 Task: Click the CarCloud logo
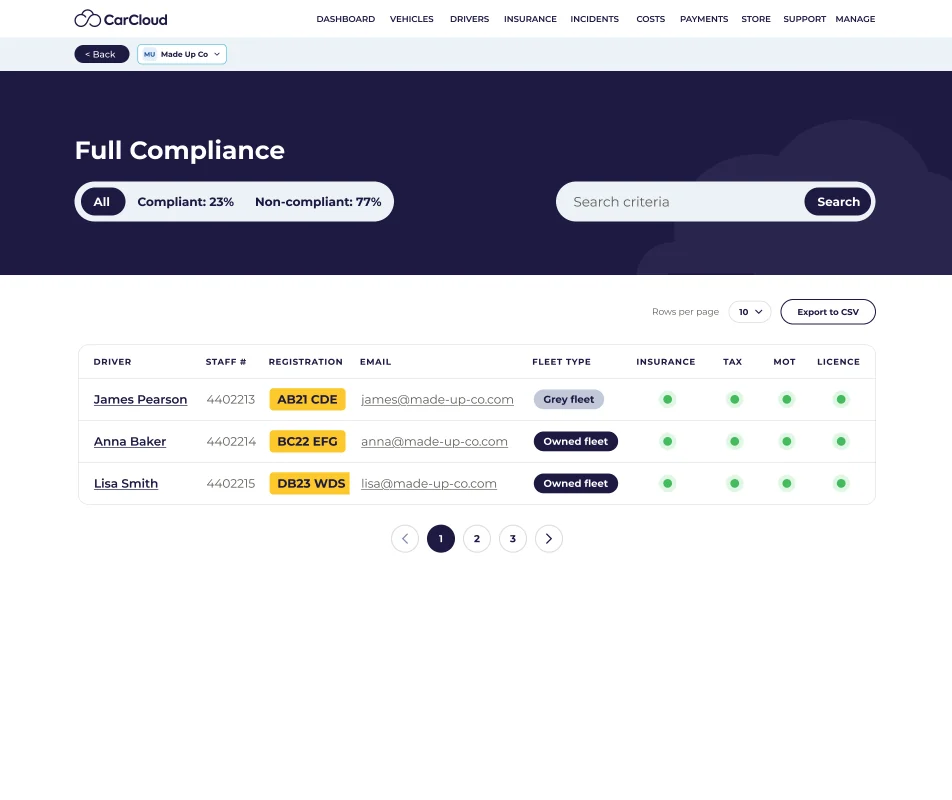point(121,19)
